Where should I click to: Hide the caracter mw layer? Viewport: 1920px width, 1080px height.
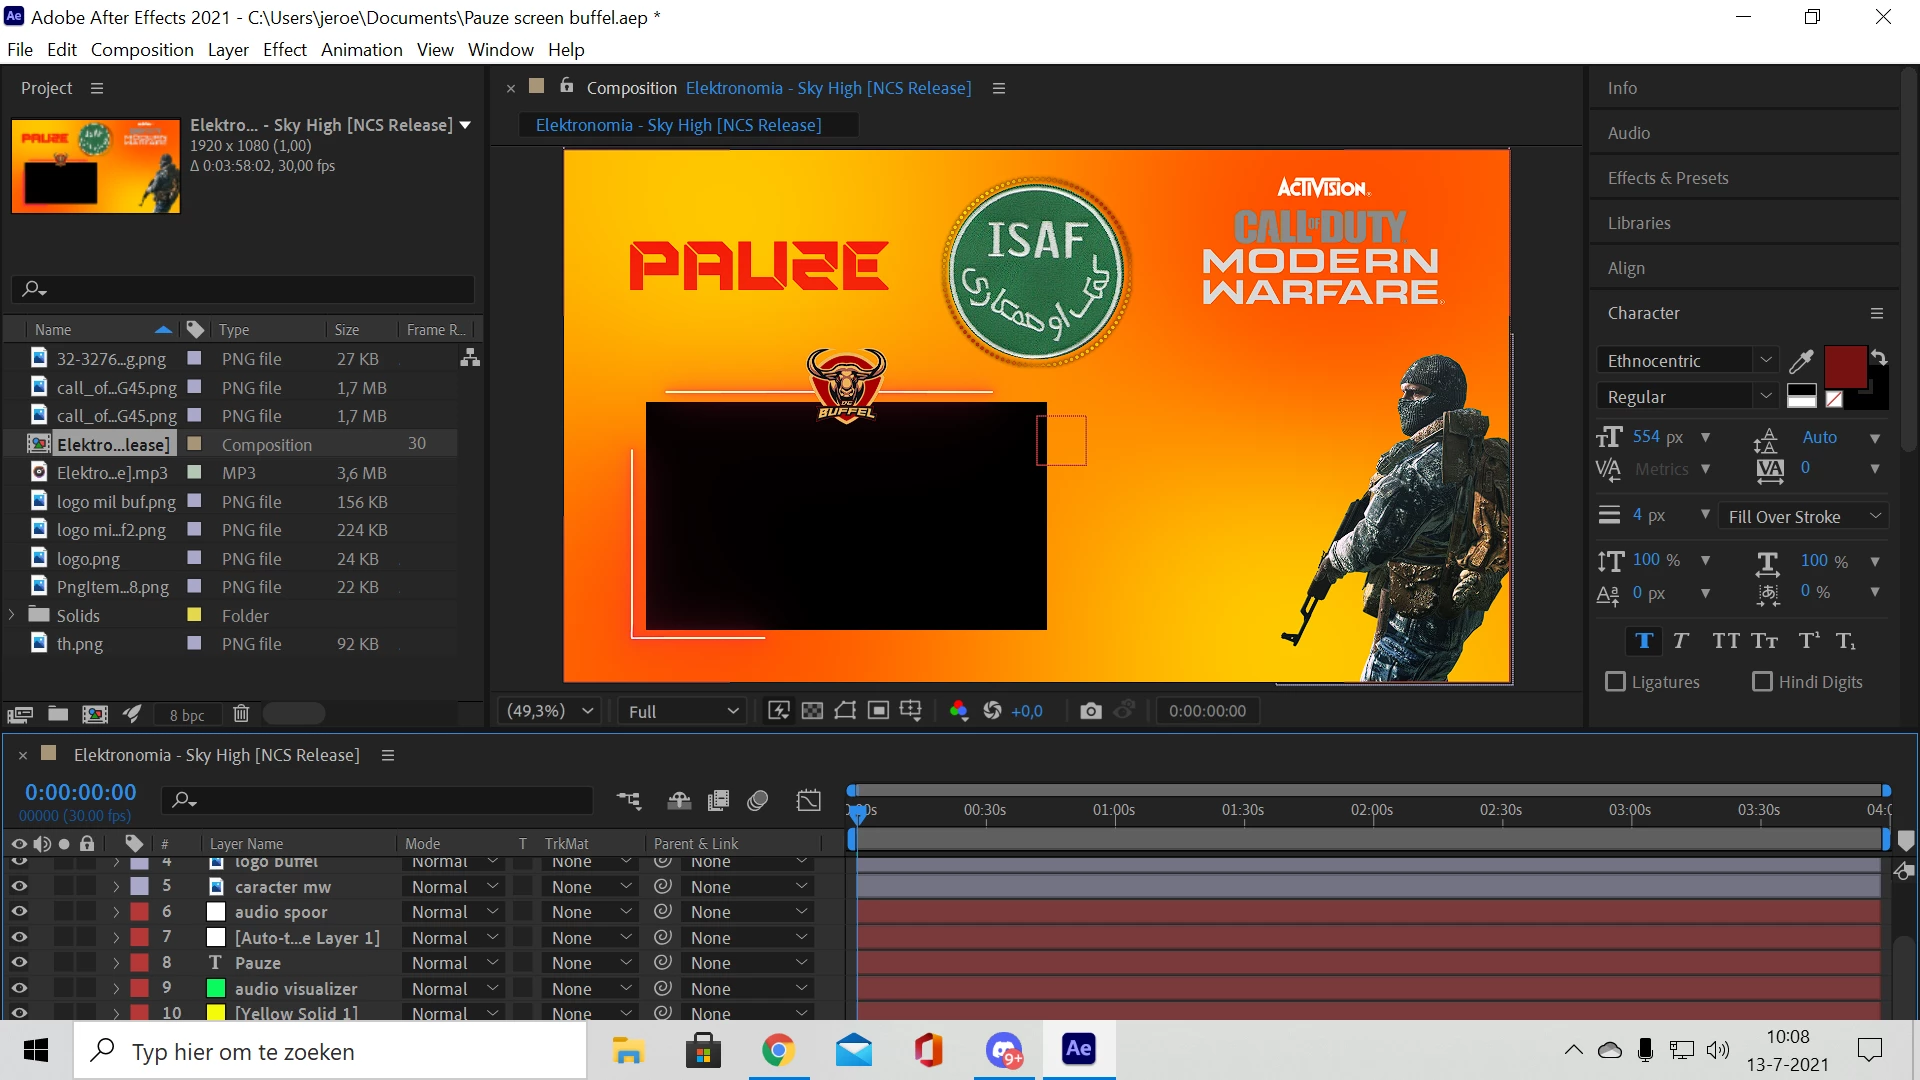click(19, 887)
